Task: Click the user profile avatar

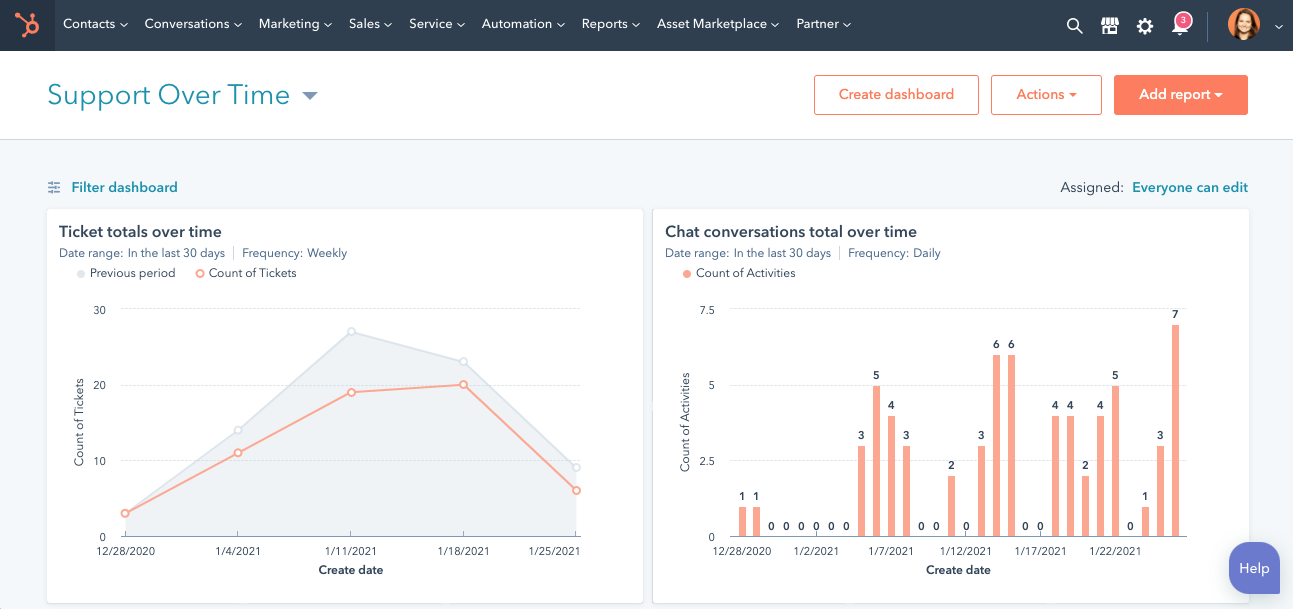Action: (1243, 25)
